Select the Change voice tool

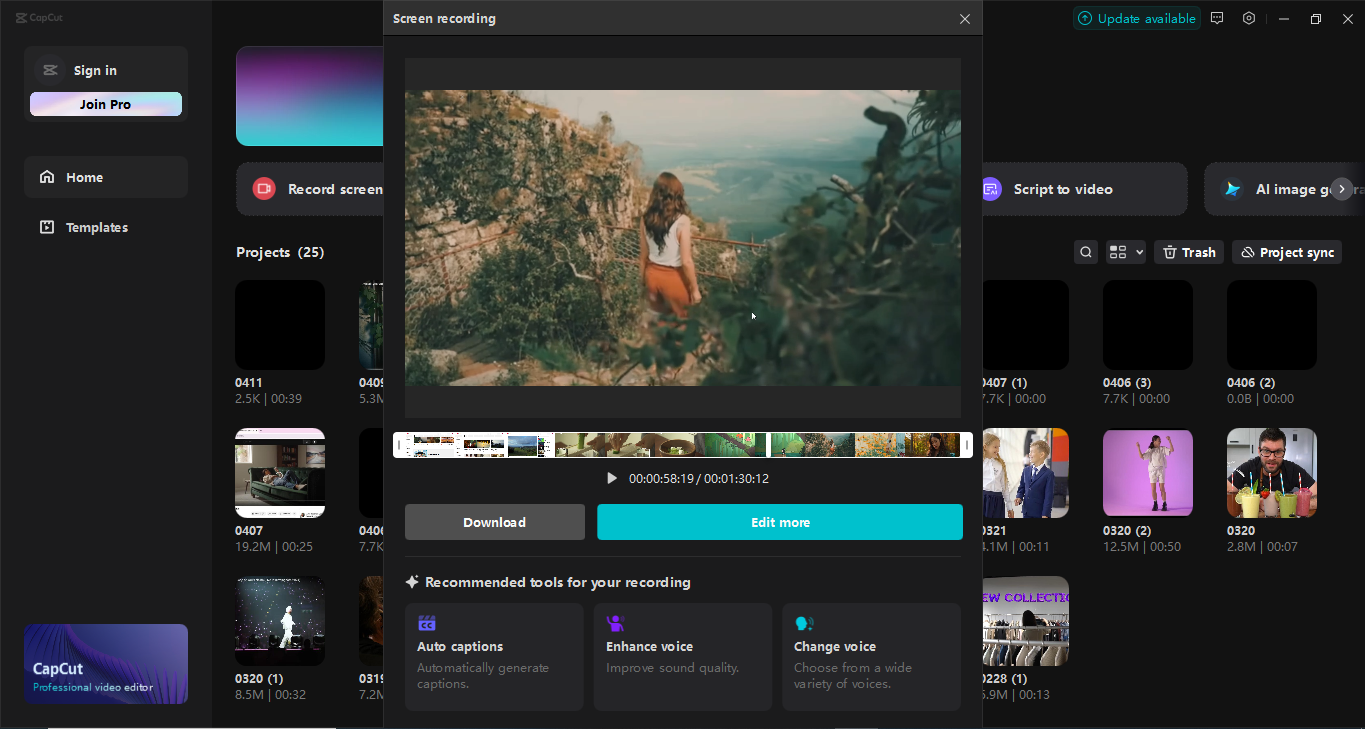871,657
